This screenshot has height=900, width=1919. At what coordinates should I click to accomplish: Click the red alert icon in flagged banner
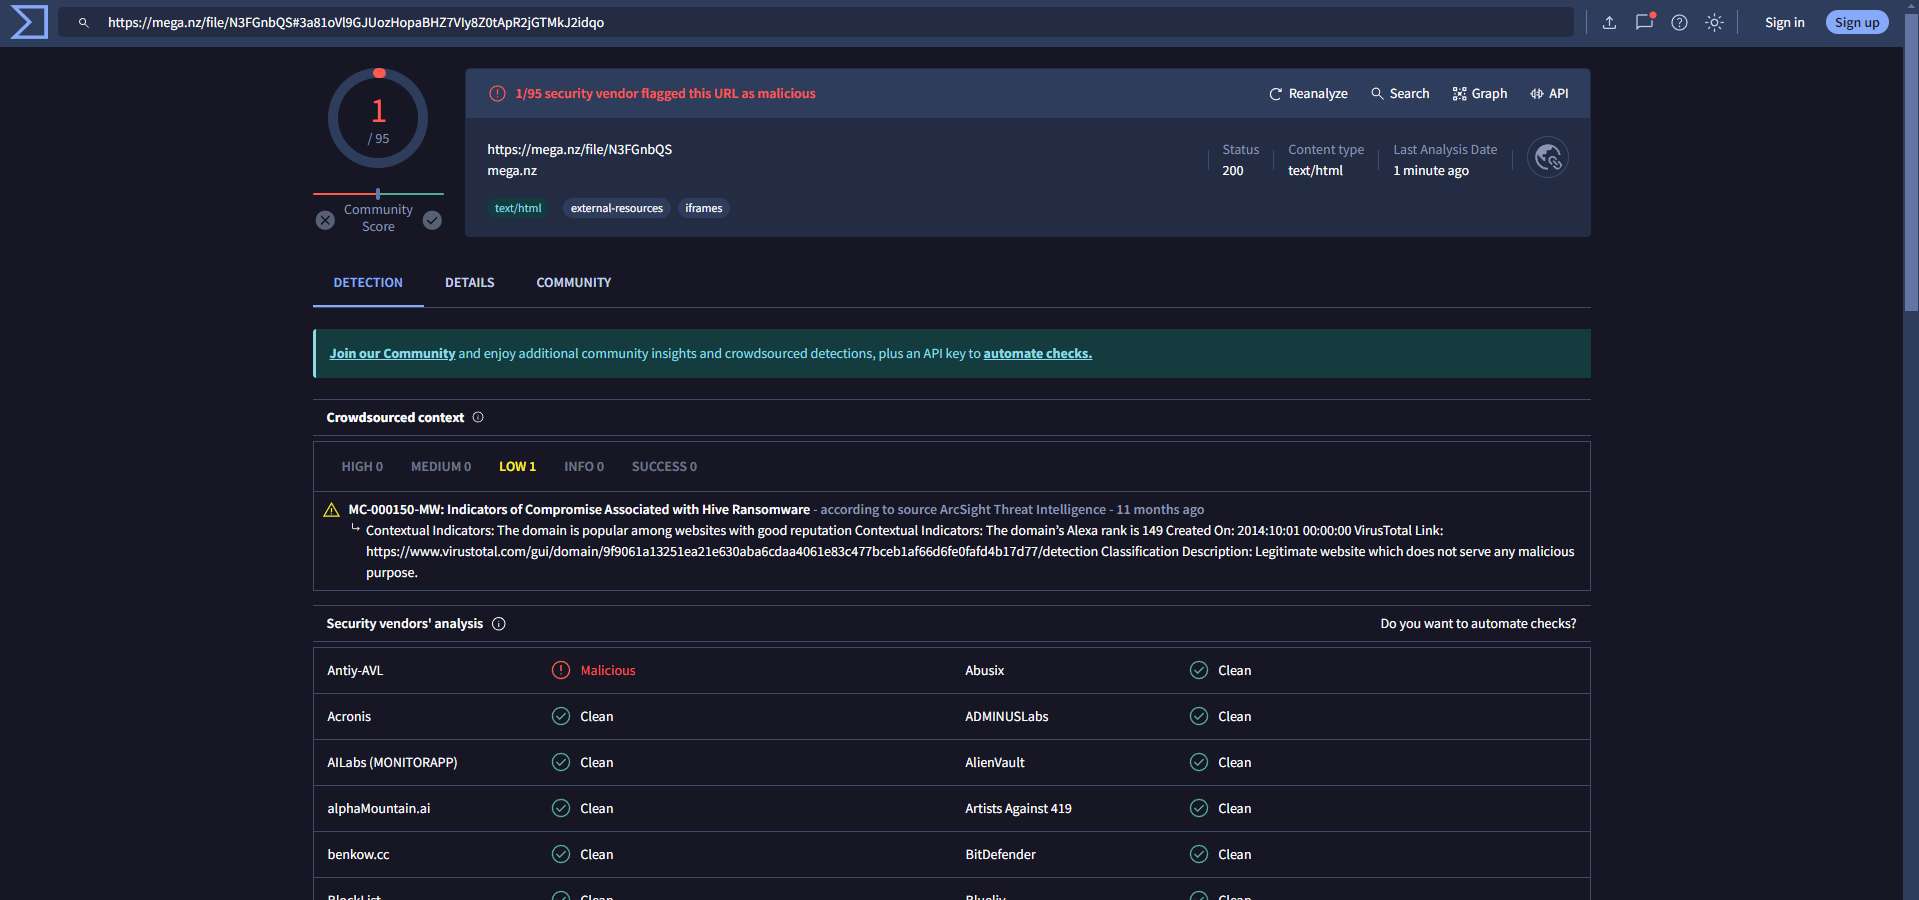(x=497, y=94)
